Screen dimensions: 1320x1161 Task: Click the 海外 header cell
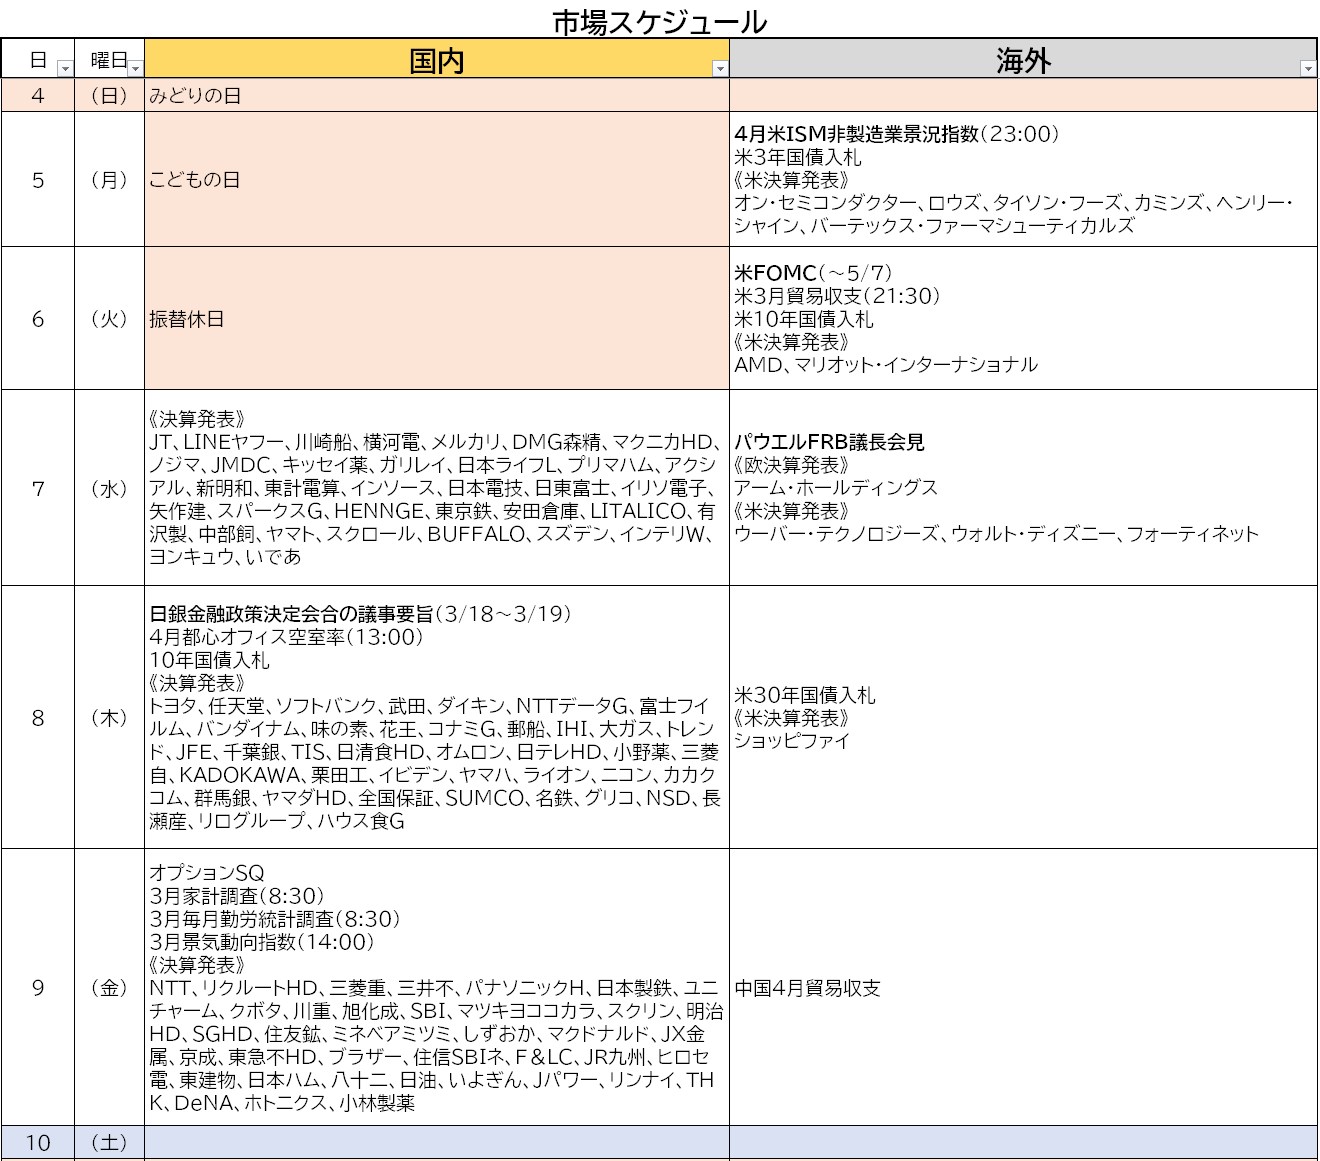(1023, 59)
